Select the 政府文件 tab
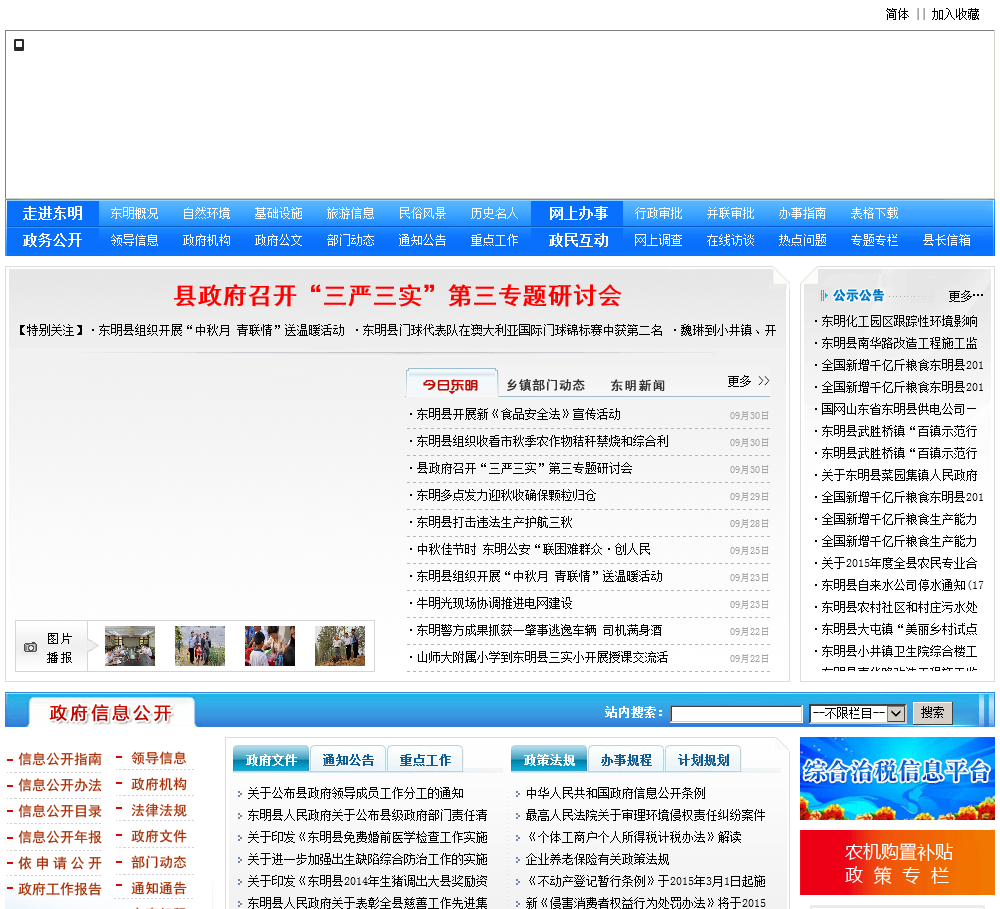 [x=271, y=760]
